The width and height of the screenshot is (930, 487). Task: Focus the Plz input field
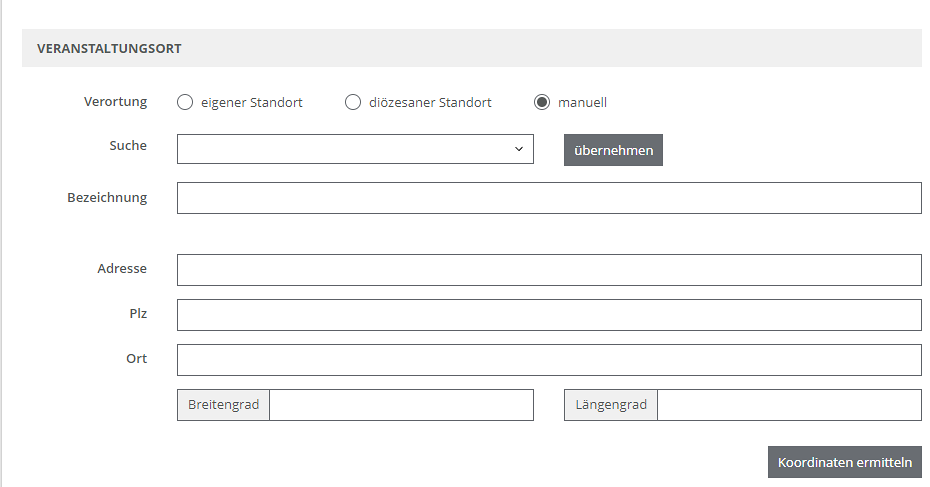coord(548,315)
